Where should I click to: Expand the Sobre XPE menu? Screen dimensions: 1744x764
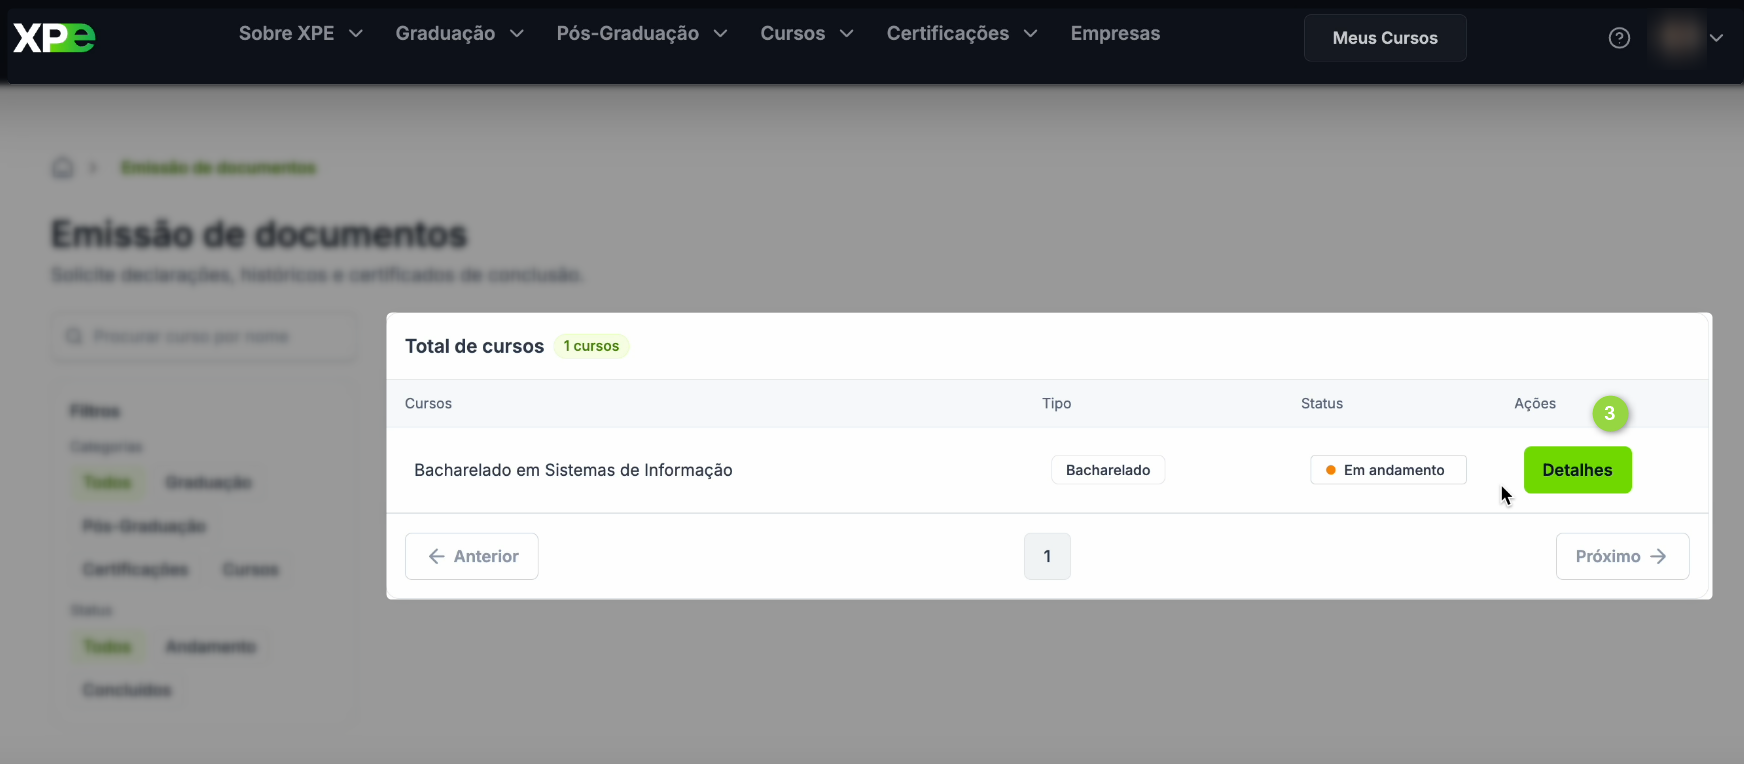pyautogui.click(x=300, y=34)
